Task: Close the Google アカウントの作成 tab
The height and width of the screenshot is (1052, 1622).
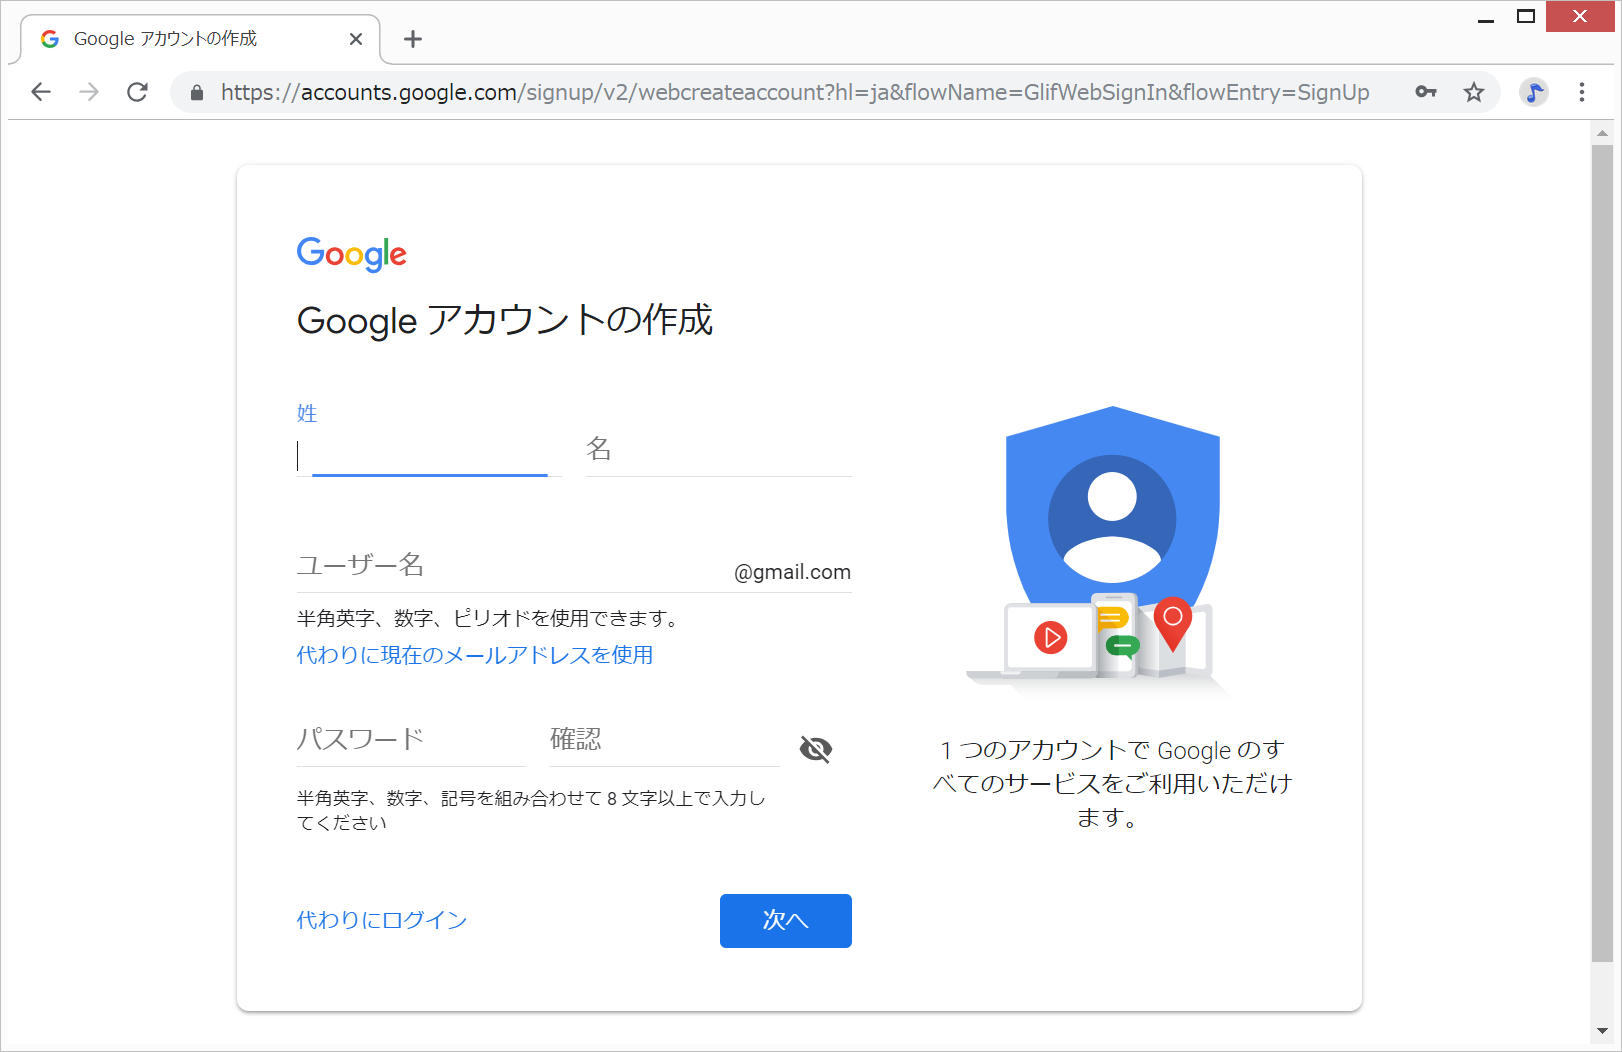Action: tap(356, 39)
